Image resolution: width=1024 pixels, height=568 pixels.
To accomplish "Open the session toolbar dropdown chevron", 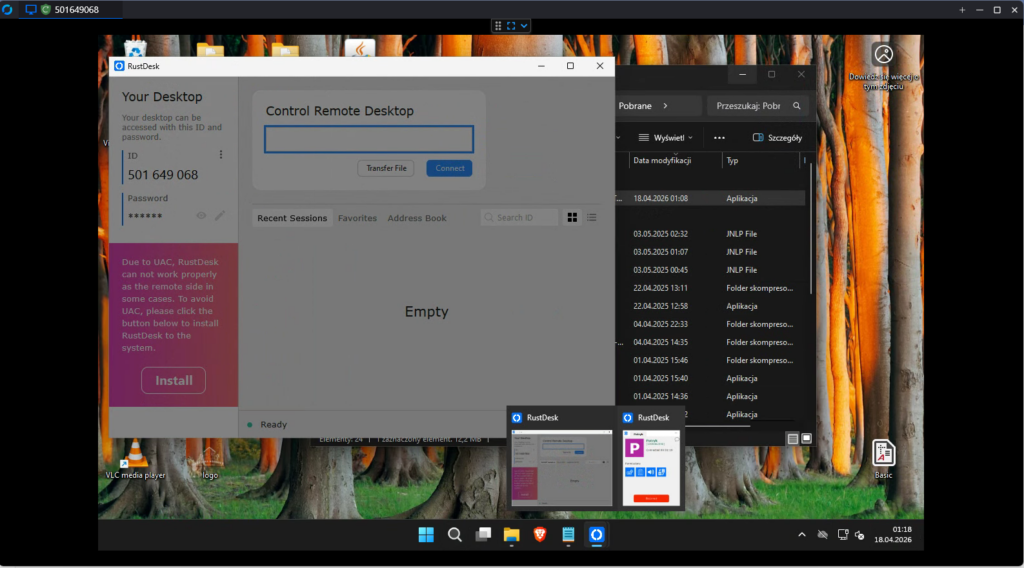I will tap(525, 25).
